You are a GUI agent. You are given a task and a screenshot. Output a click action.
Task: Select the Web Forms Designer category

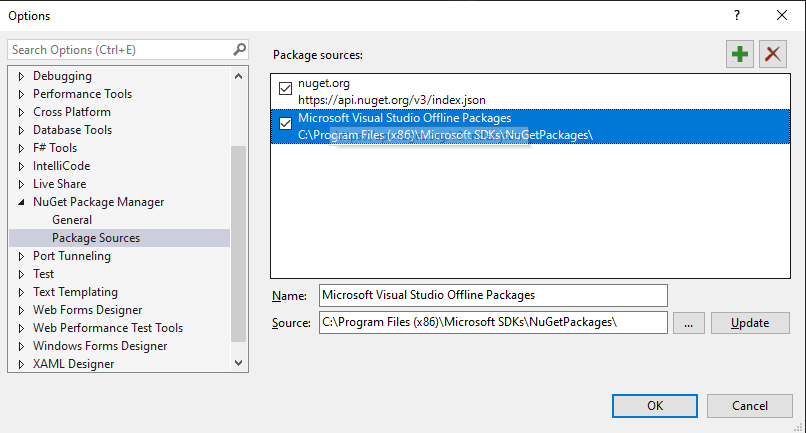(87, 310)
